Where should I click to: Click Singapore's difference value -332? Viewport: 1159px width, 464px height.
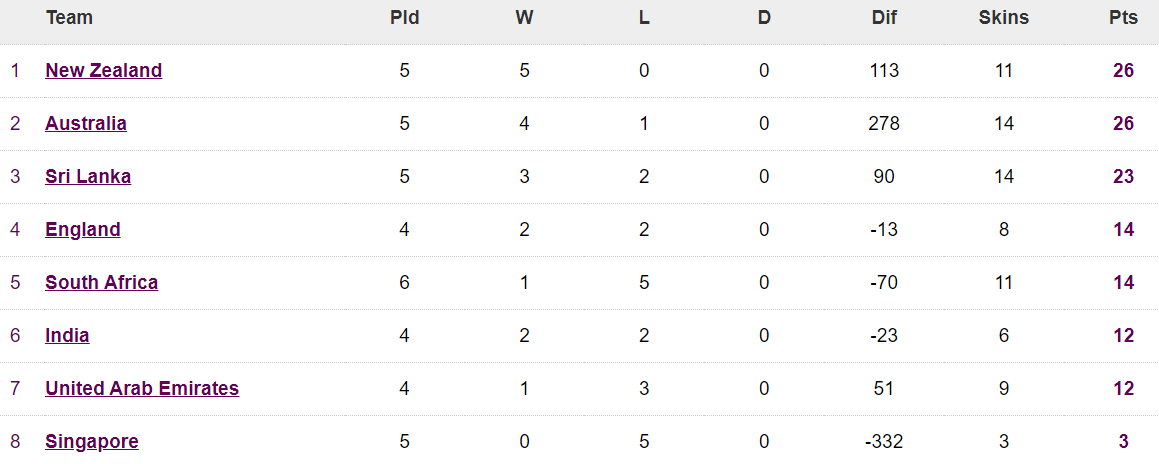pyautogui.click(x=884, y=441)
